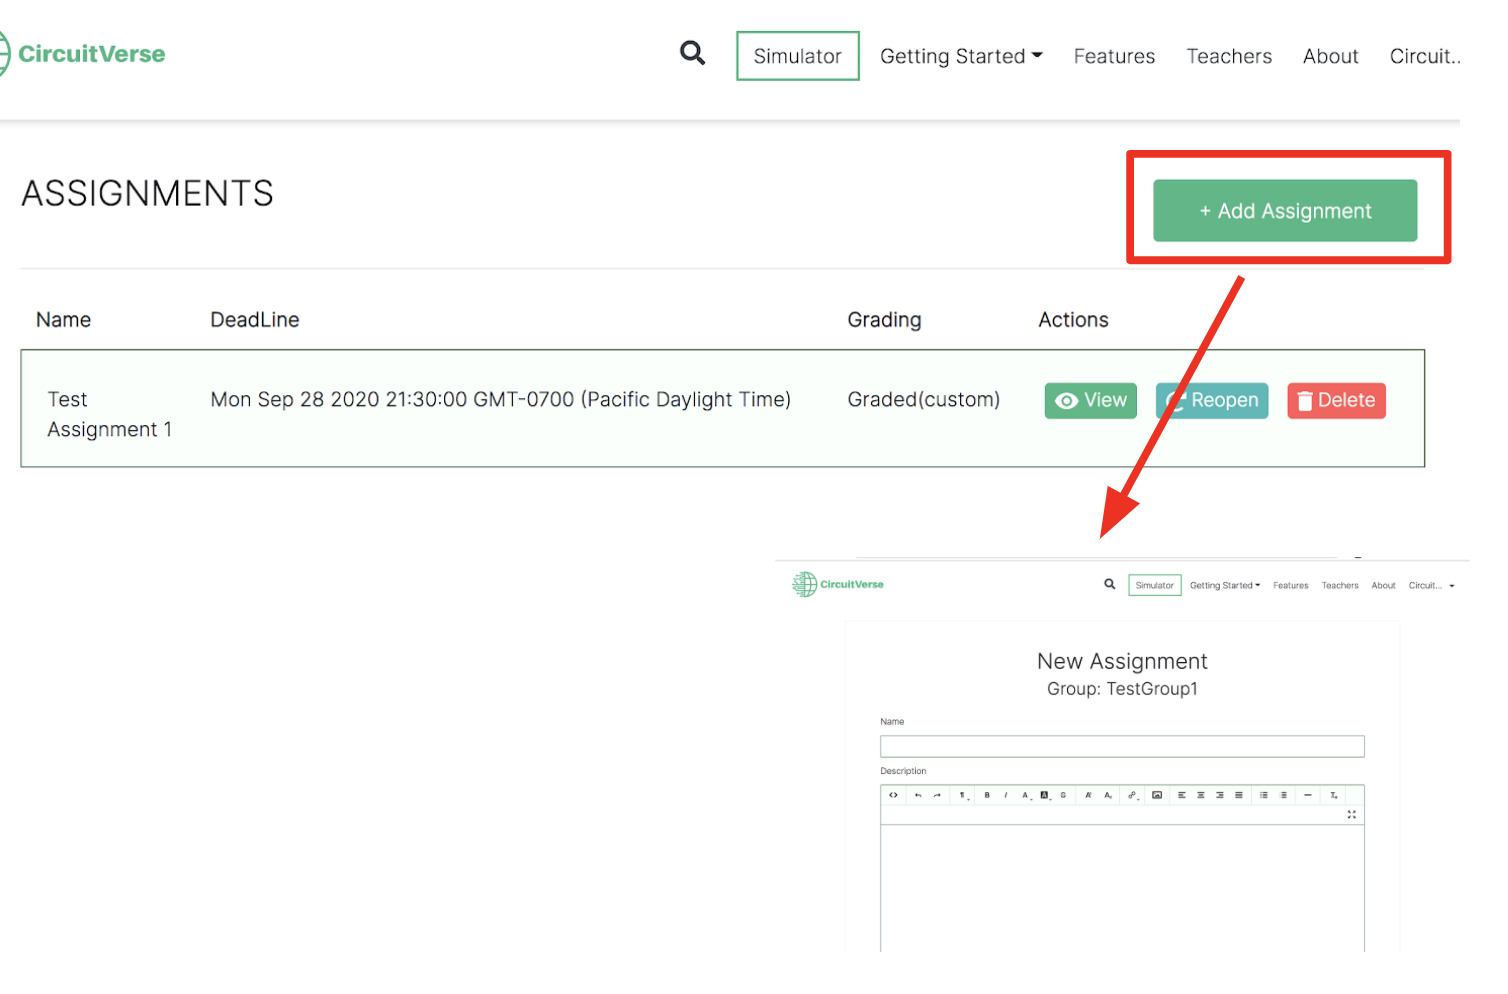Image resolution: width=1508 pixels, height=994 pixels.
Task: Click the search magnifier icon in main navbar
Action: point(692,53)
